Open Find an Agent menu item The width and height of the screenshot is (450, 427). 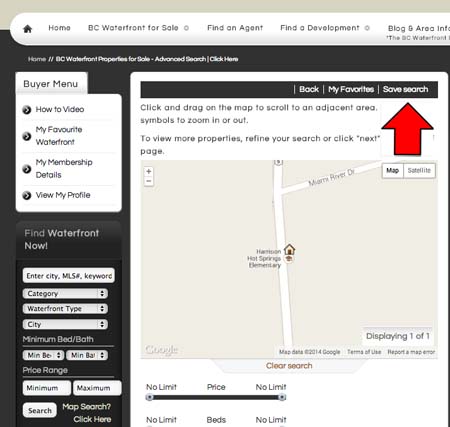pyautogui.click(x=235, y=28)
